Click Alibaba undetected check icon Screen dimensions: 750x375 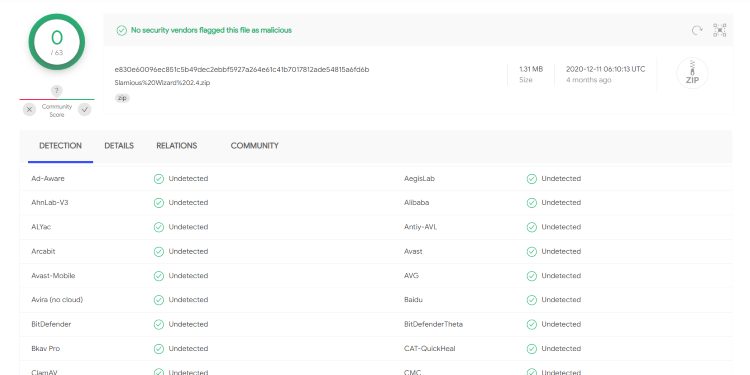point(532,203)
